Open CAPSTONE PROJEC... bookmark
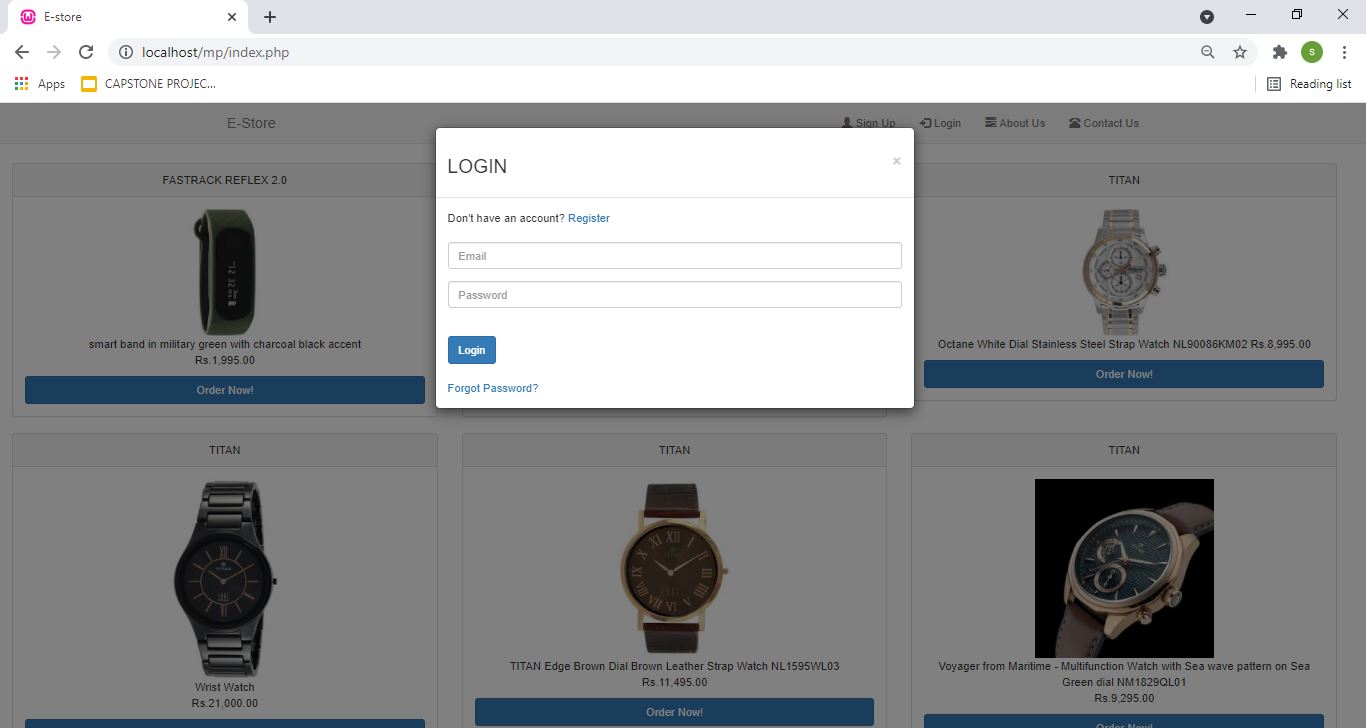 (x=148, y=84)
